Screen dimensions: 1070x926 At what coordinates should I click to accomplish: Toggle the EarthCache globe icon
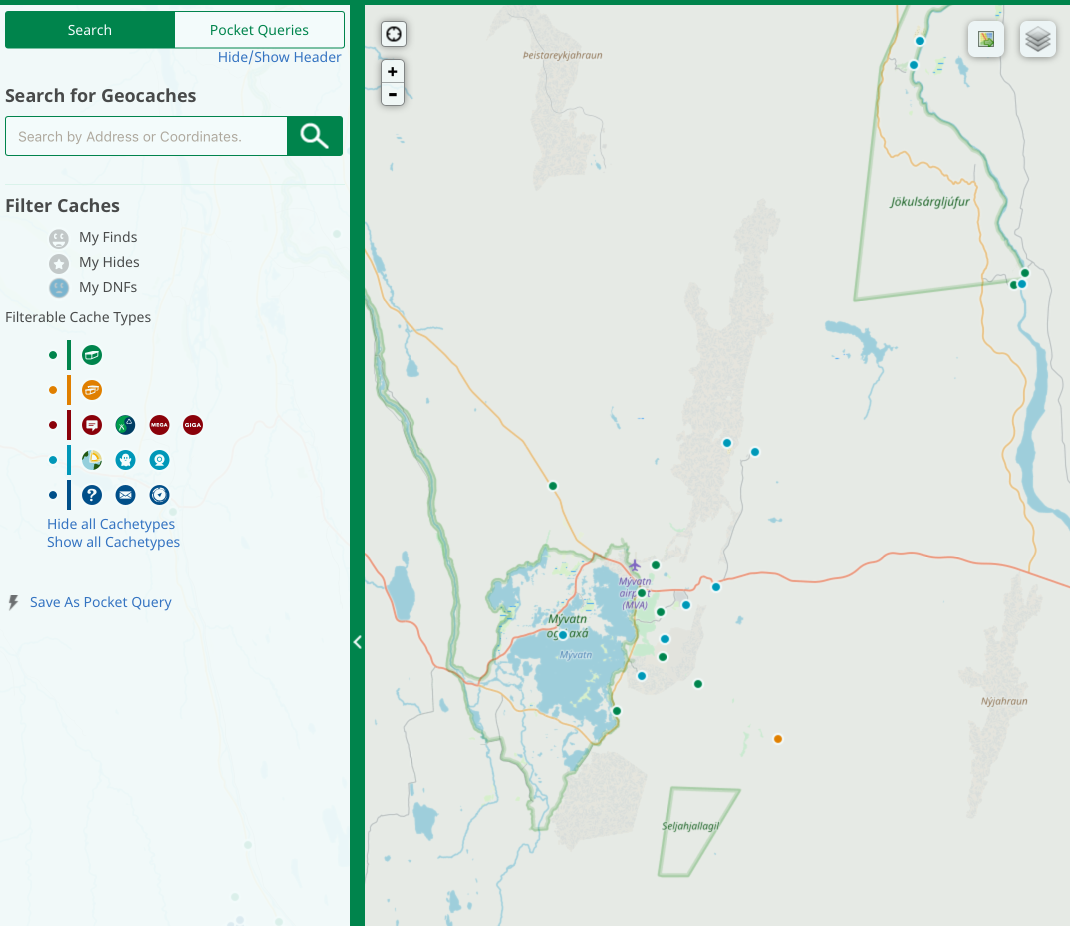pos(92,460)
